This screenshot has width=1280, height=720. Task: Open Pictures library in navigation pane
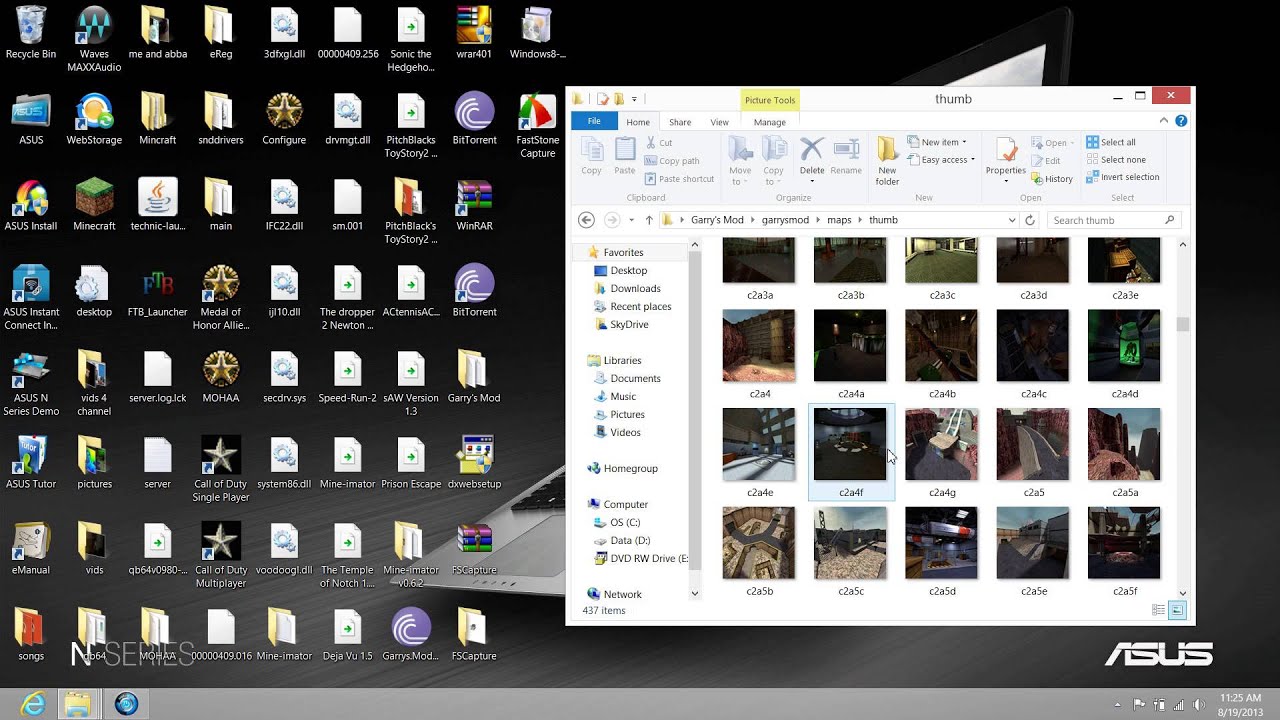(627, 415)
